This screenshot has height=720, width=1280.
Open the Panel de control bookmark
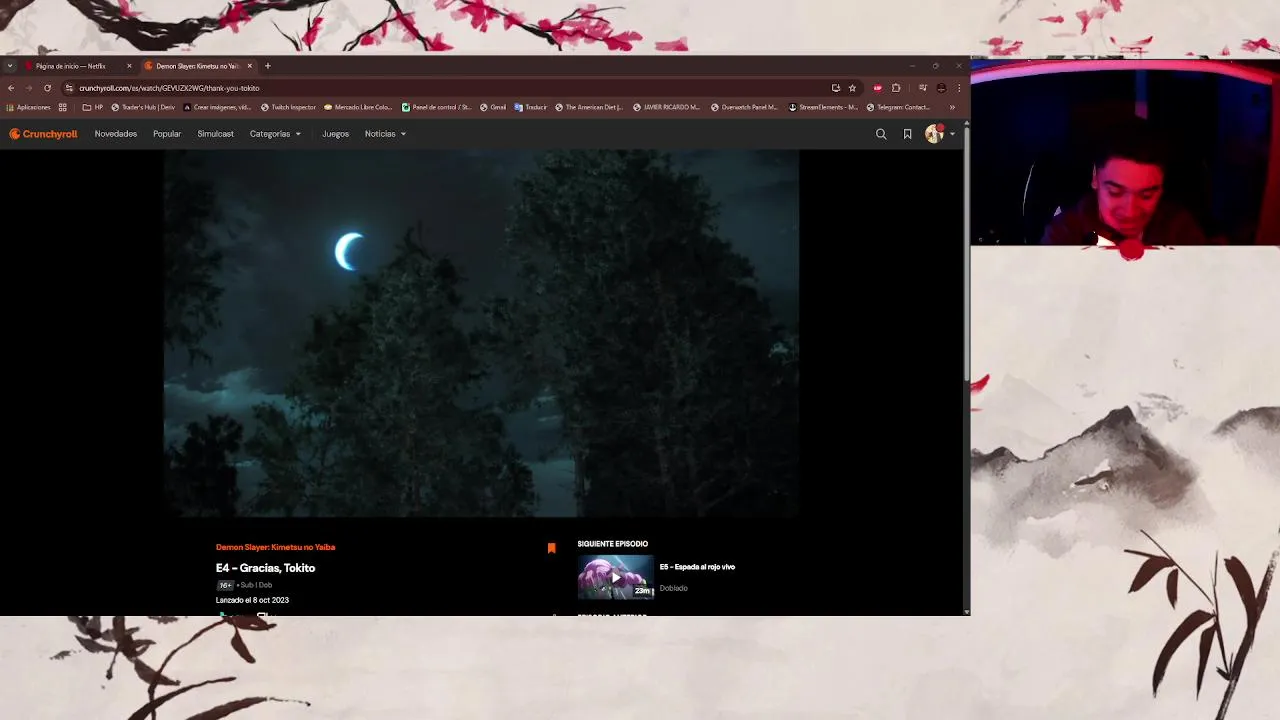pos(436,107)
